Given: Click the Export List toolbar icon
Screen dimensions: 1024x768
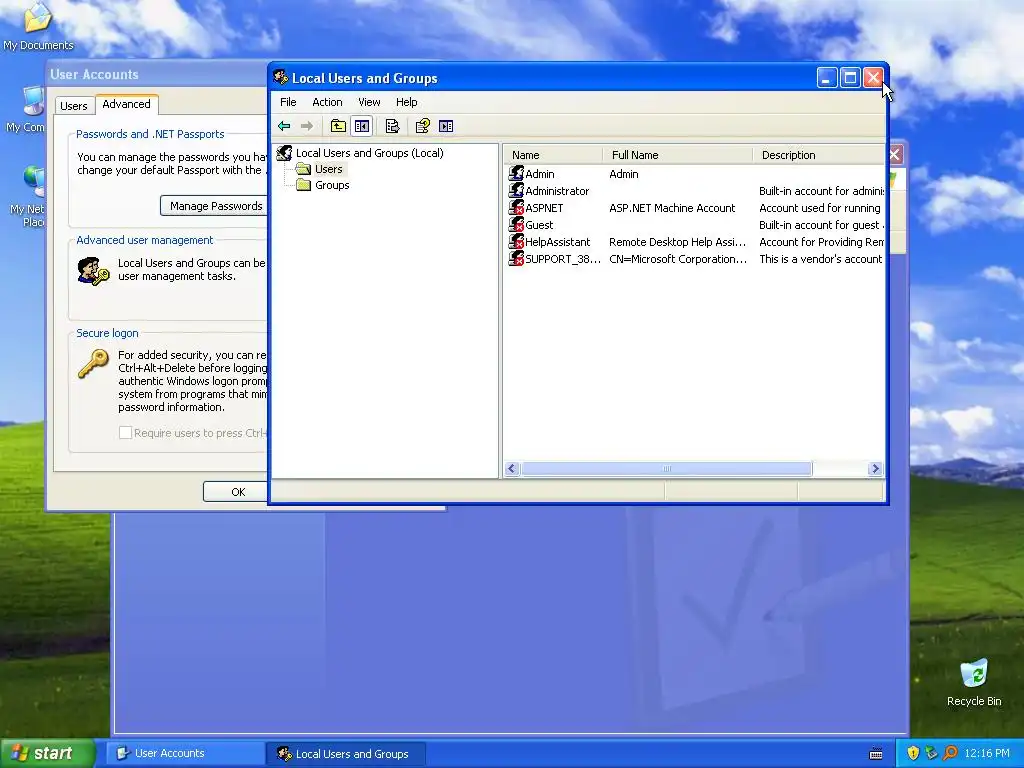Looking at the screenshot, I should point(392,126).
